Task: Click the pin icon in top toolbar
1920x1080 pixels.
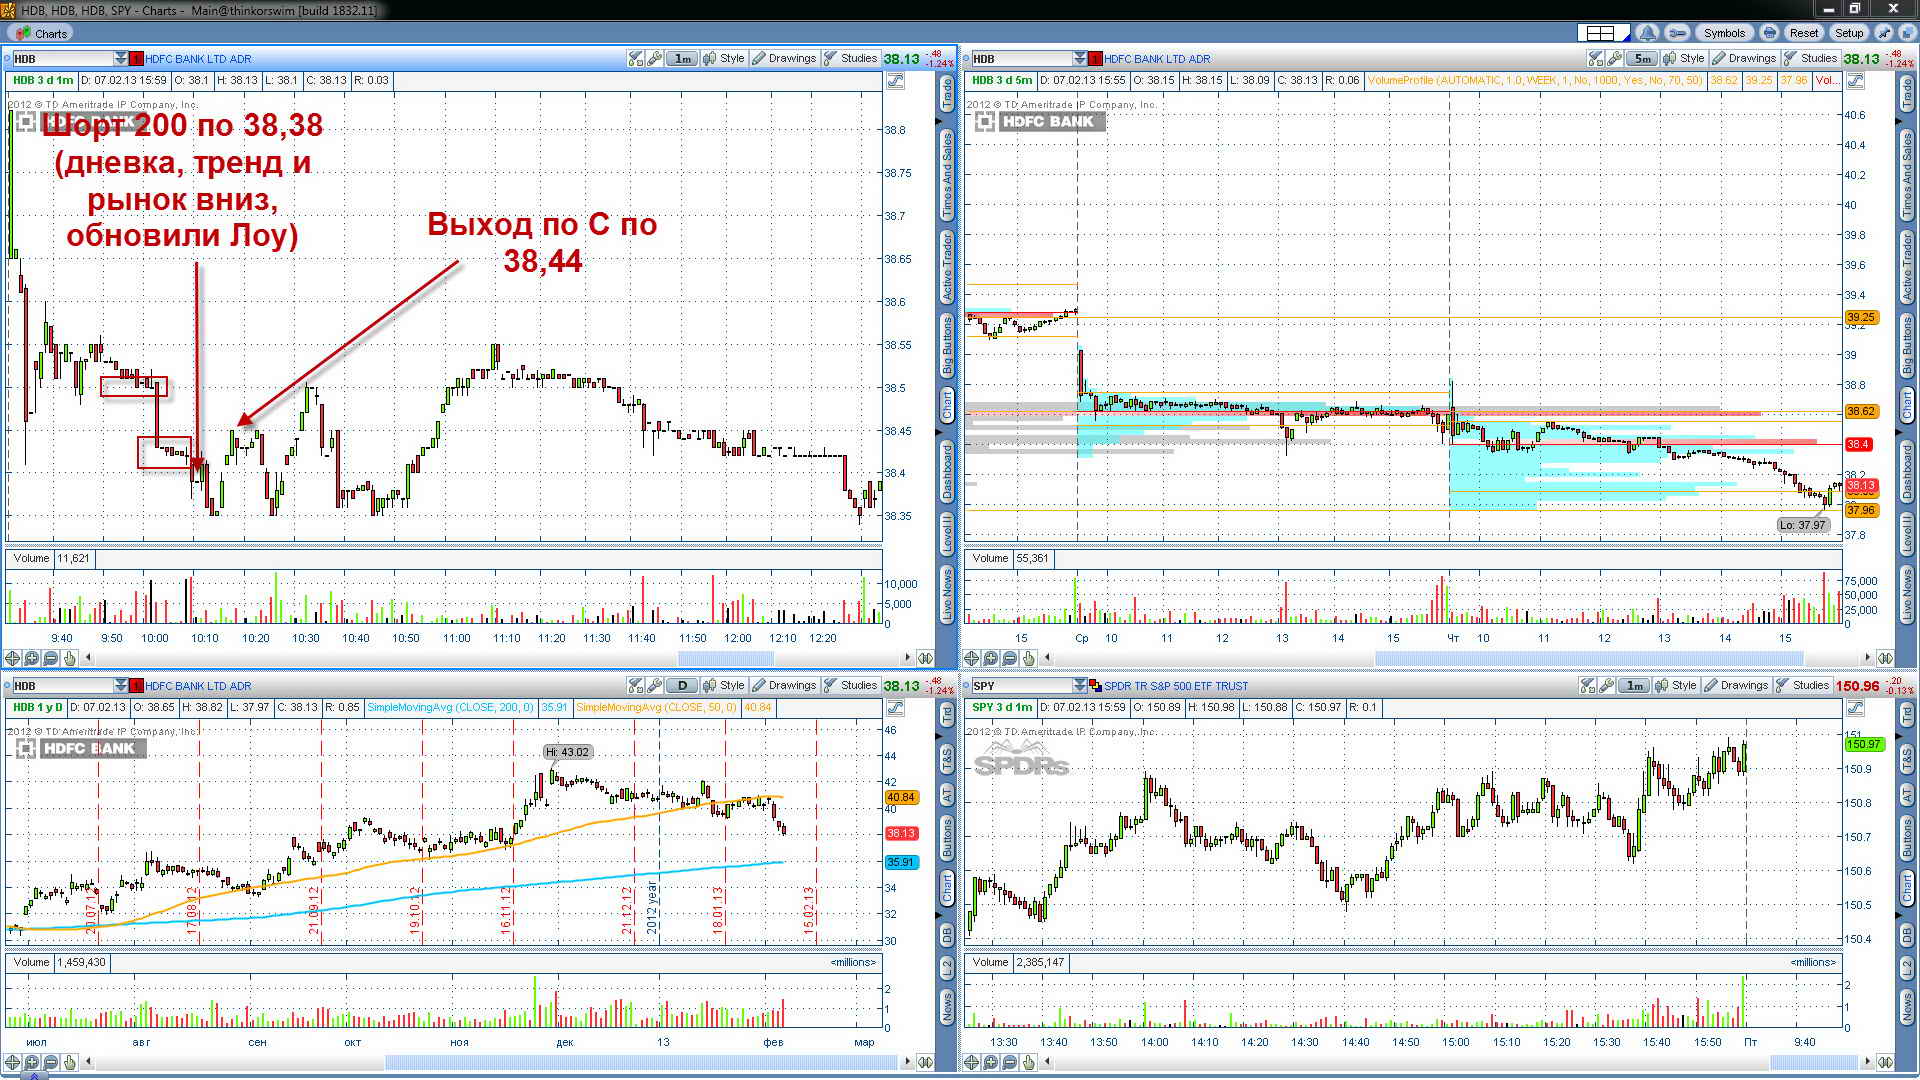Action: click(x=1884, y=33)
